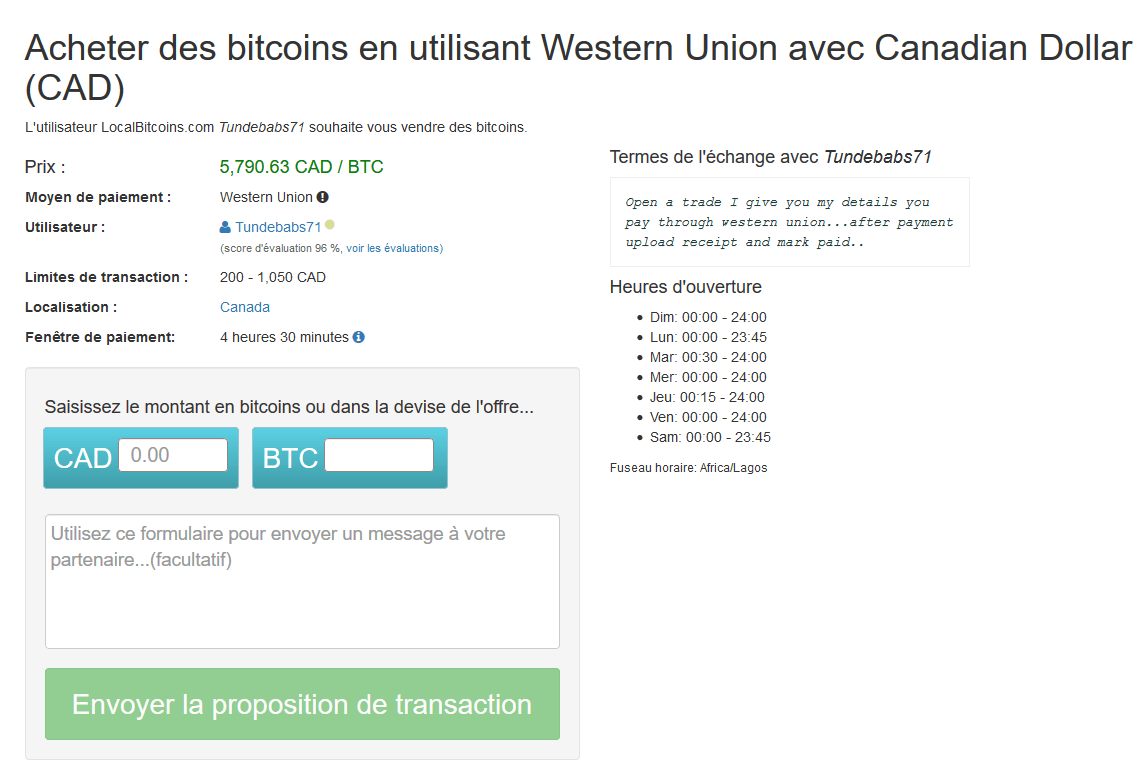
Task: Select the price 5,790.63 CAD / BTC
Action: tap(301, 166)
